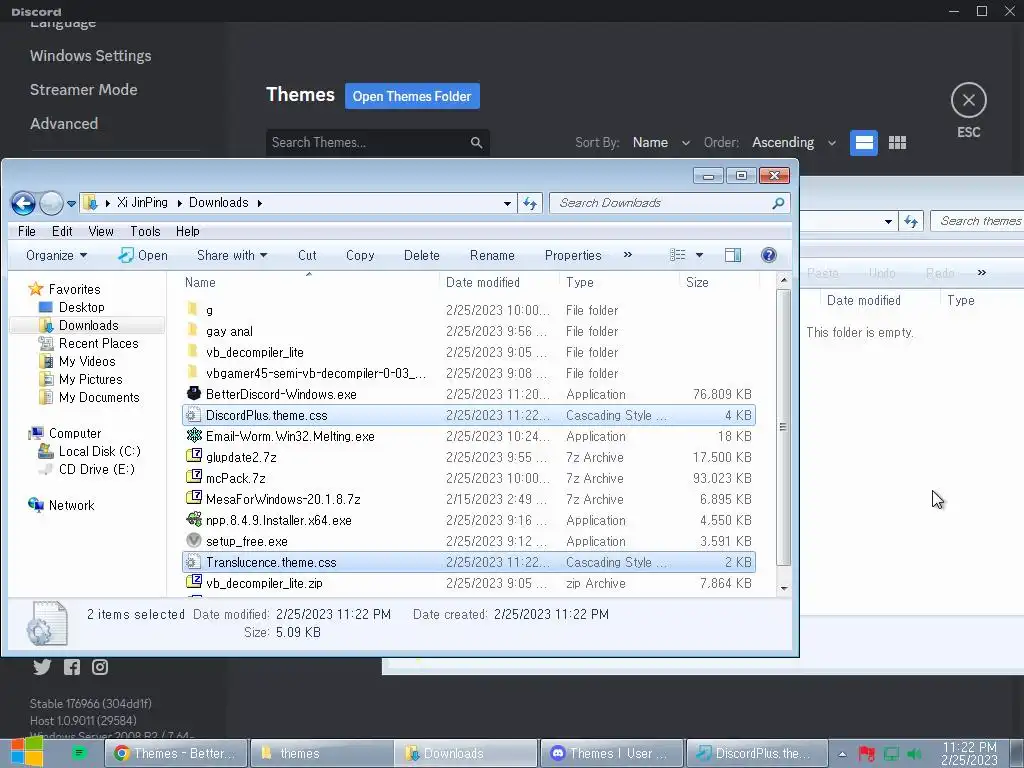Show more toolbar commands chevron in Downloads

[628, 255]
